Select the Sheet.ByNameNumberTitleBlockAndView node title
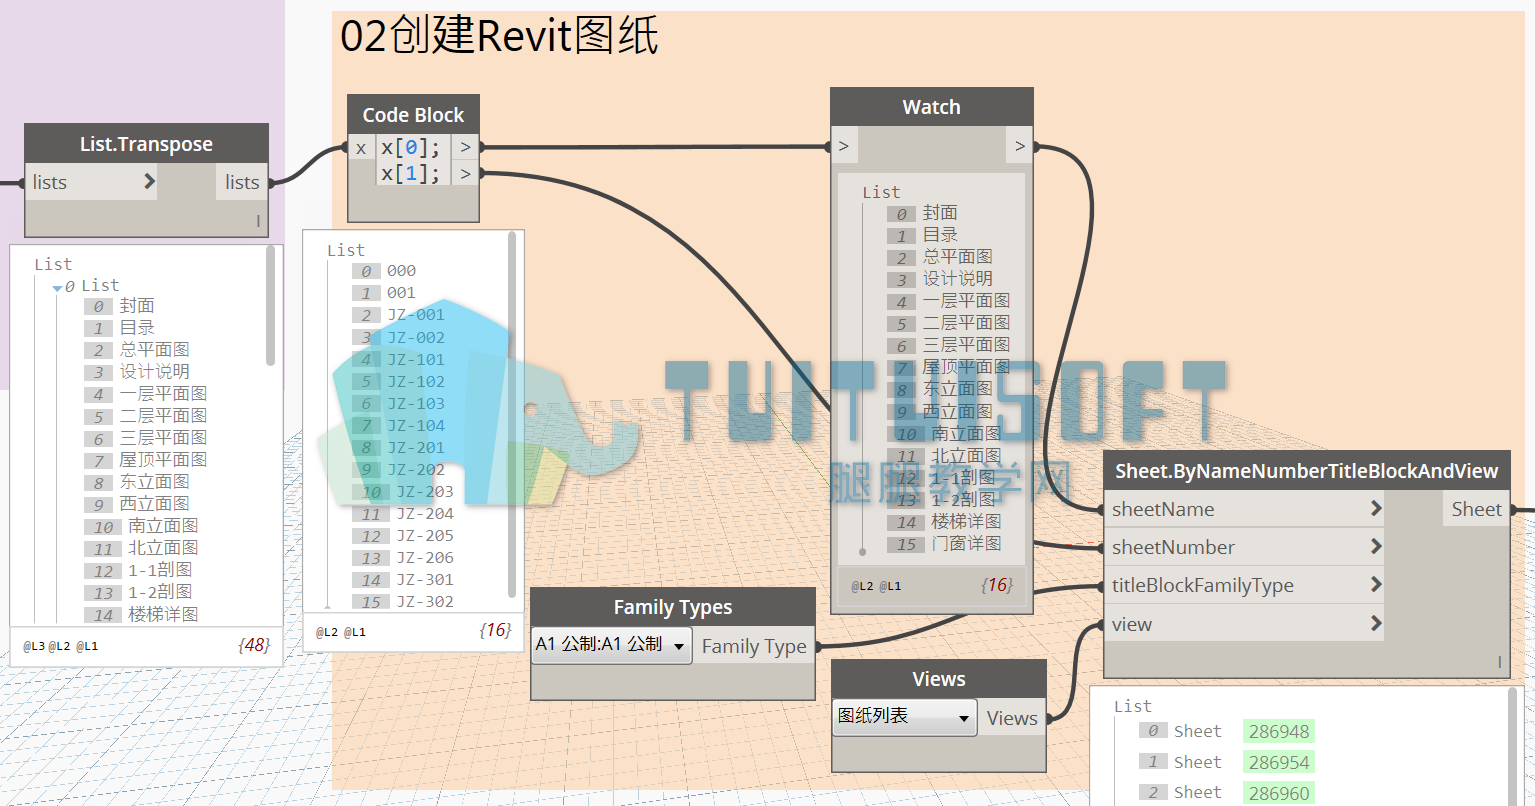The height and width of the screenshot is (806, 1535). point(1306,471)
